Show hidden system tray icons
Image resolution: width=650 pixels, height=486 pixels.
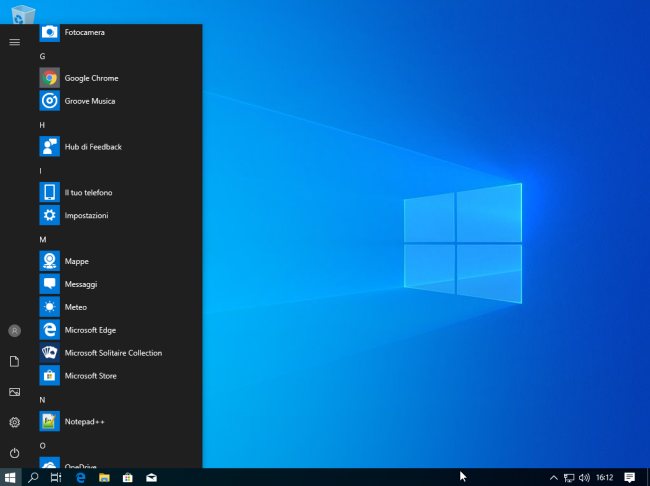tap(553, 478)
